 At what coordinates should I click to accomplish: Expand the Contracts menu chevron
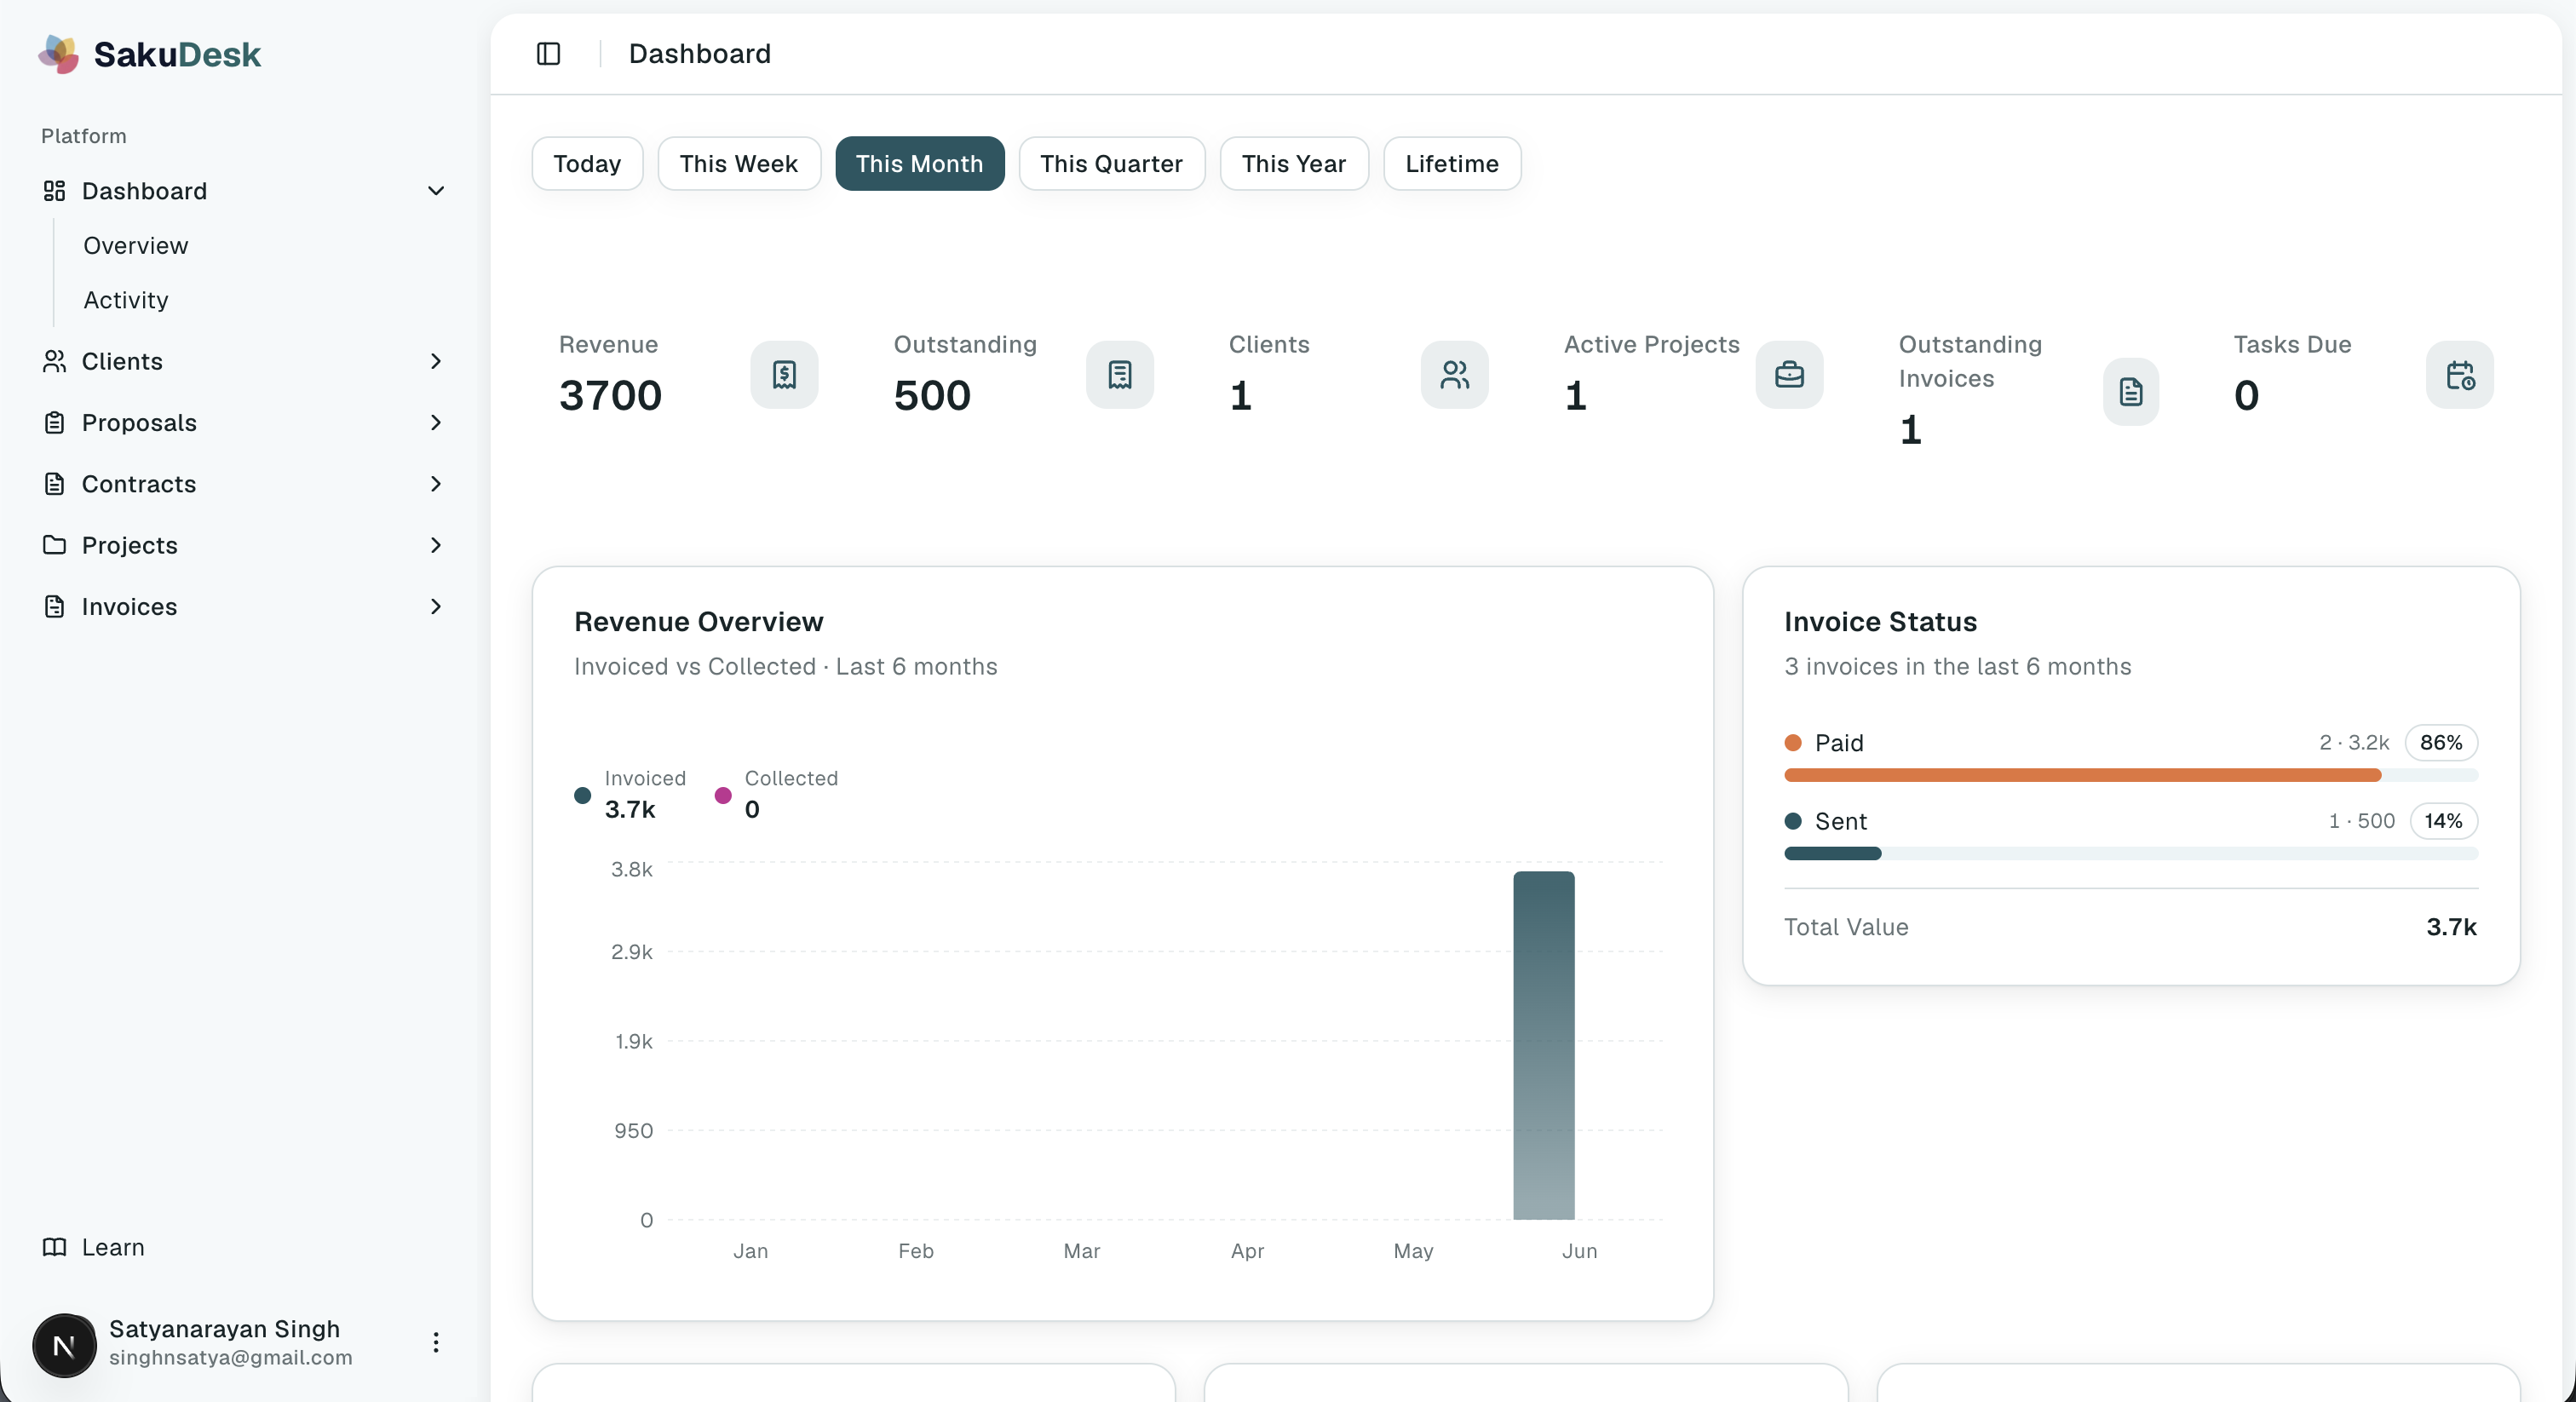pos(436,484)
